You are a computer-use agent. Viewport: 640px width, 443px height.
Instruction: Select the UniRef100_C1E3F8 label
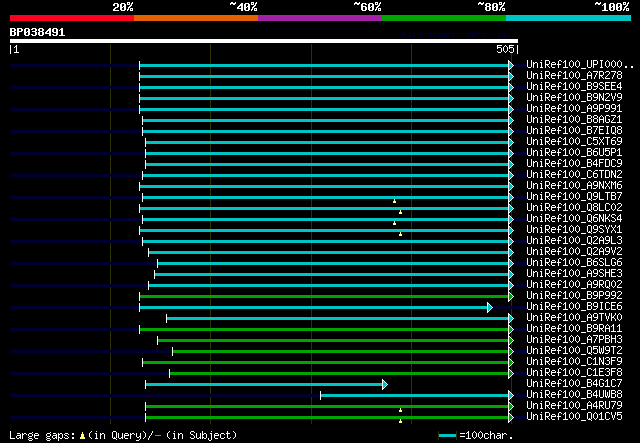coord(574,373)
